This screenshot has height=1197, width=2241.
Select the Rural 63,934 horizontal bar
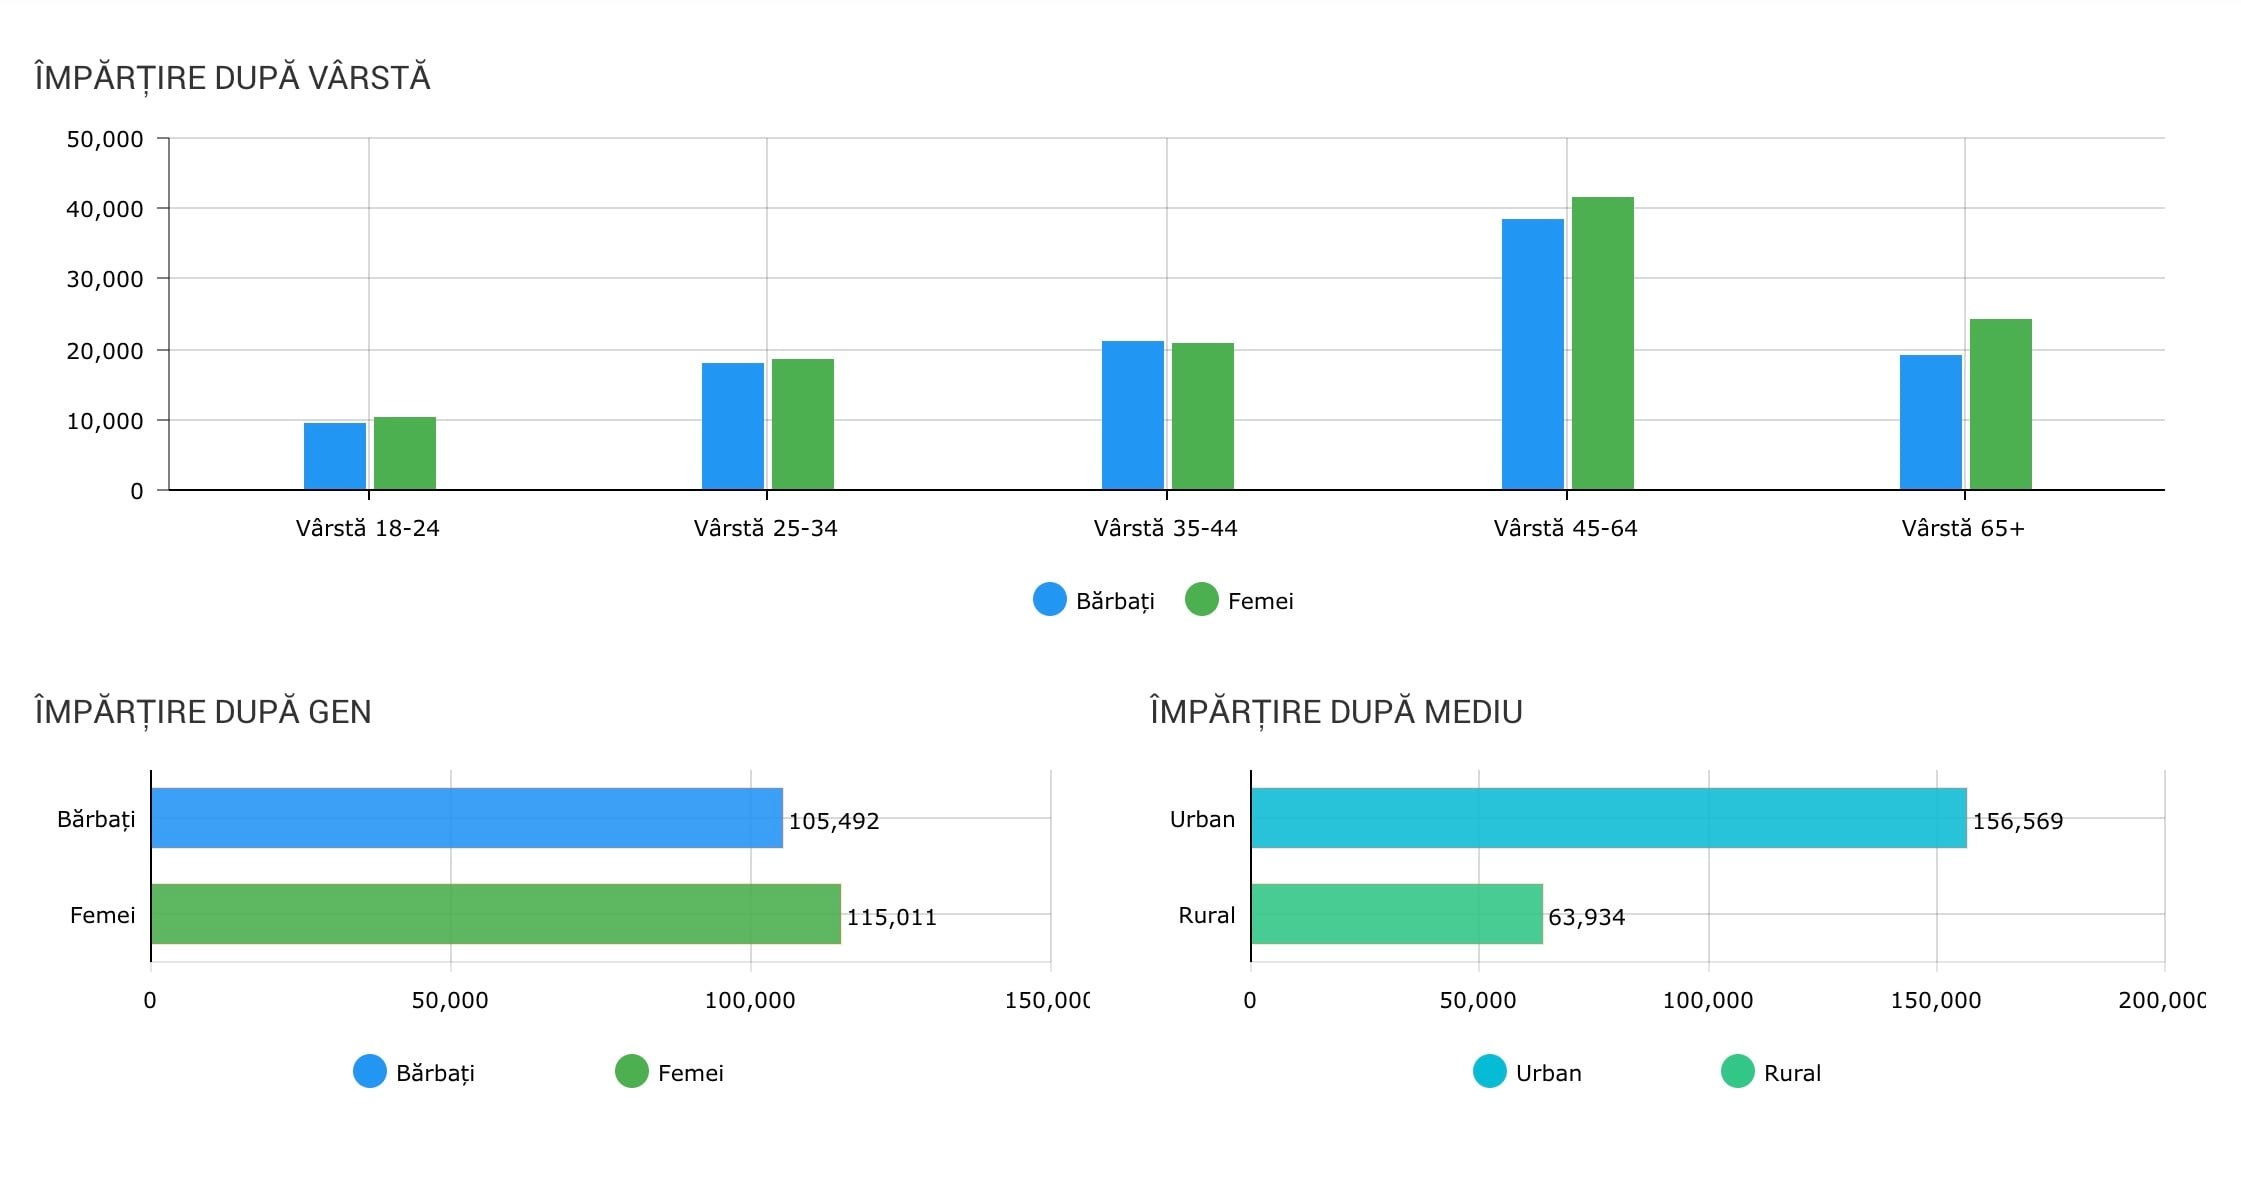pyautogui.click(x=1397, y=914)
